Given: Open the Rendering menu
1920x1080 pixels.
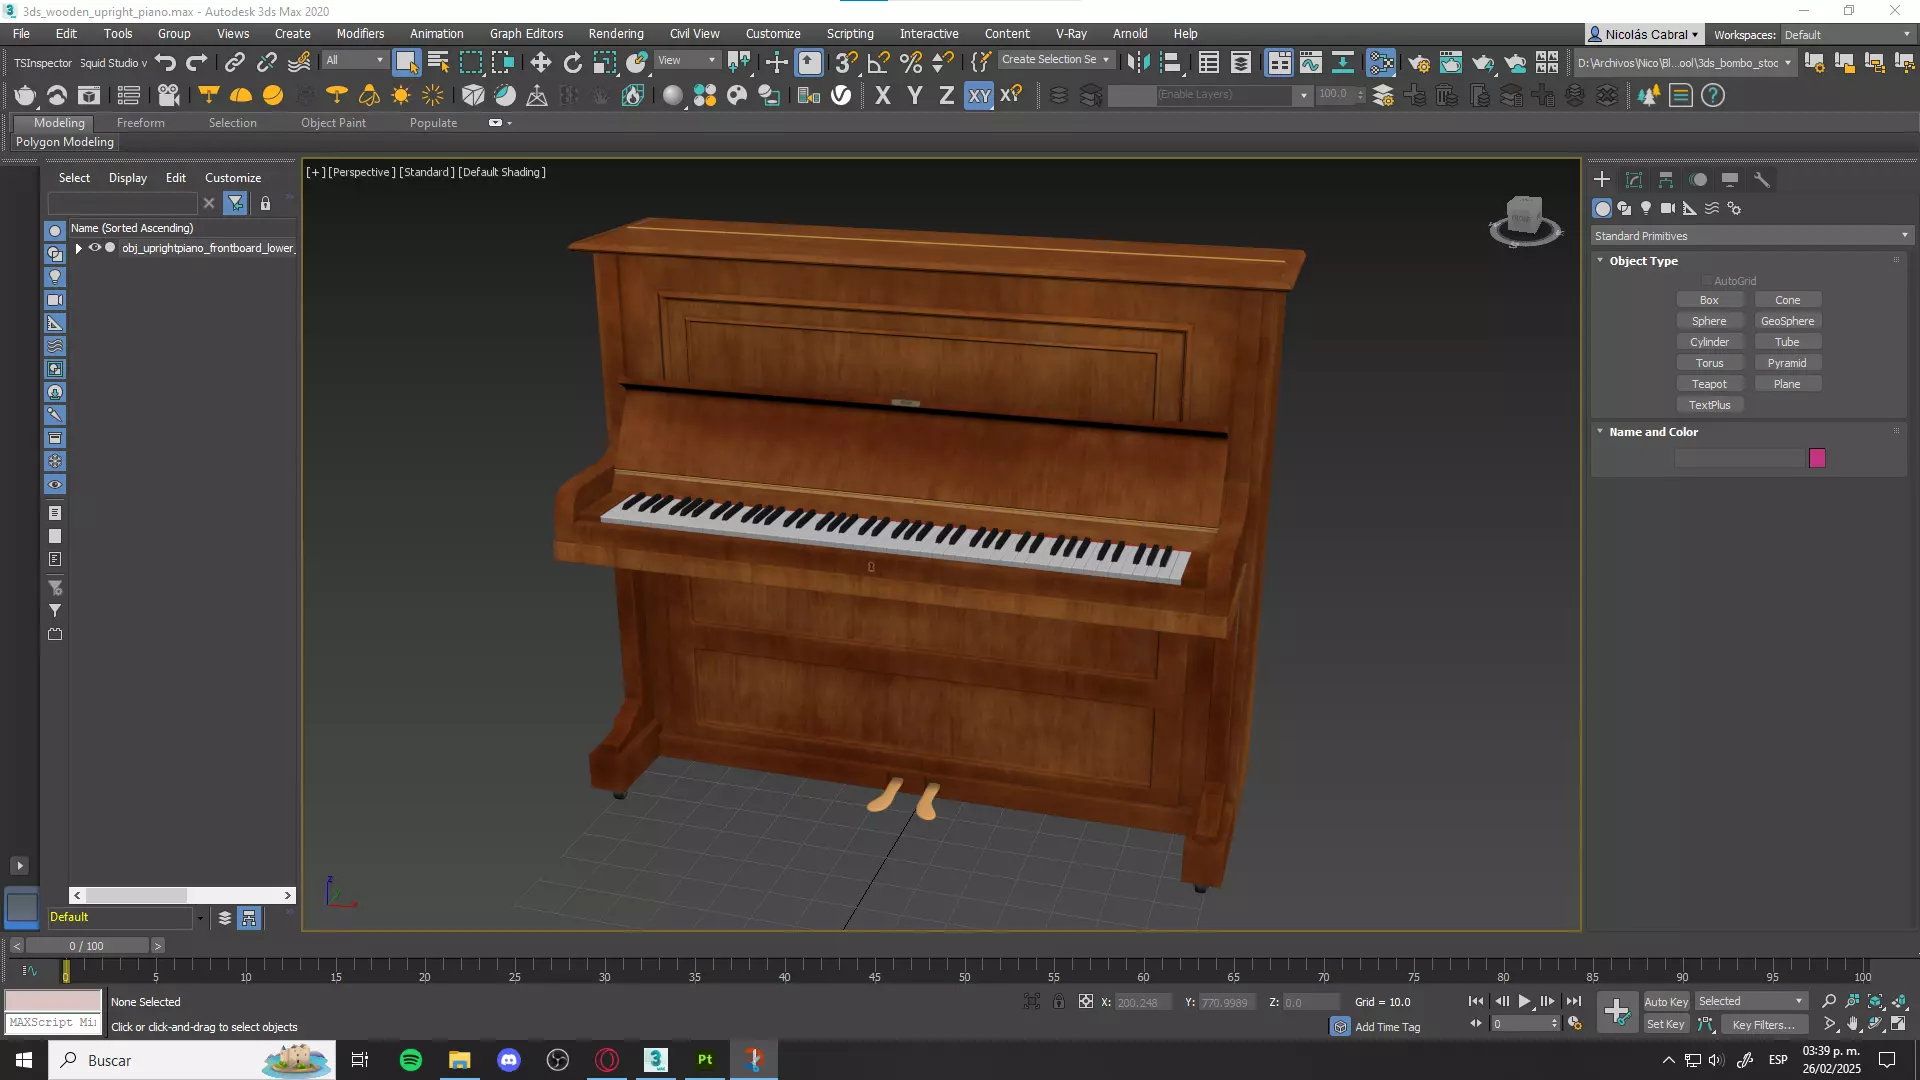Looking at the screenshot, I should [x=616, y=34].
